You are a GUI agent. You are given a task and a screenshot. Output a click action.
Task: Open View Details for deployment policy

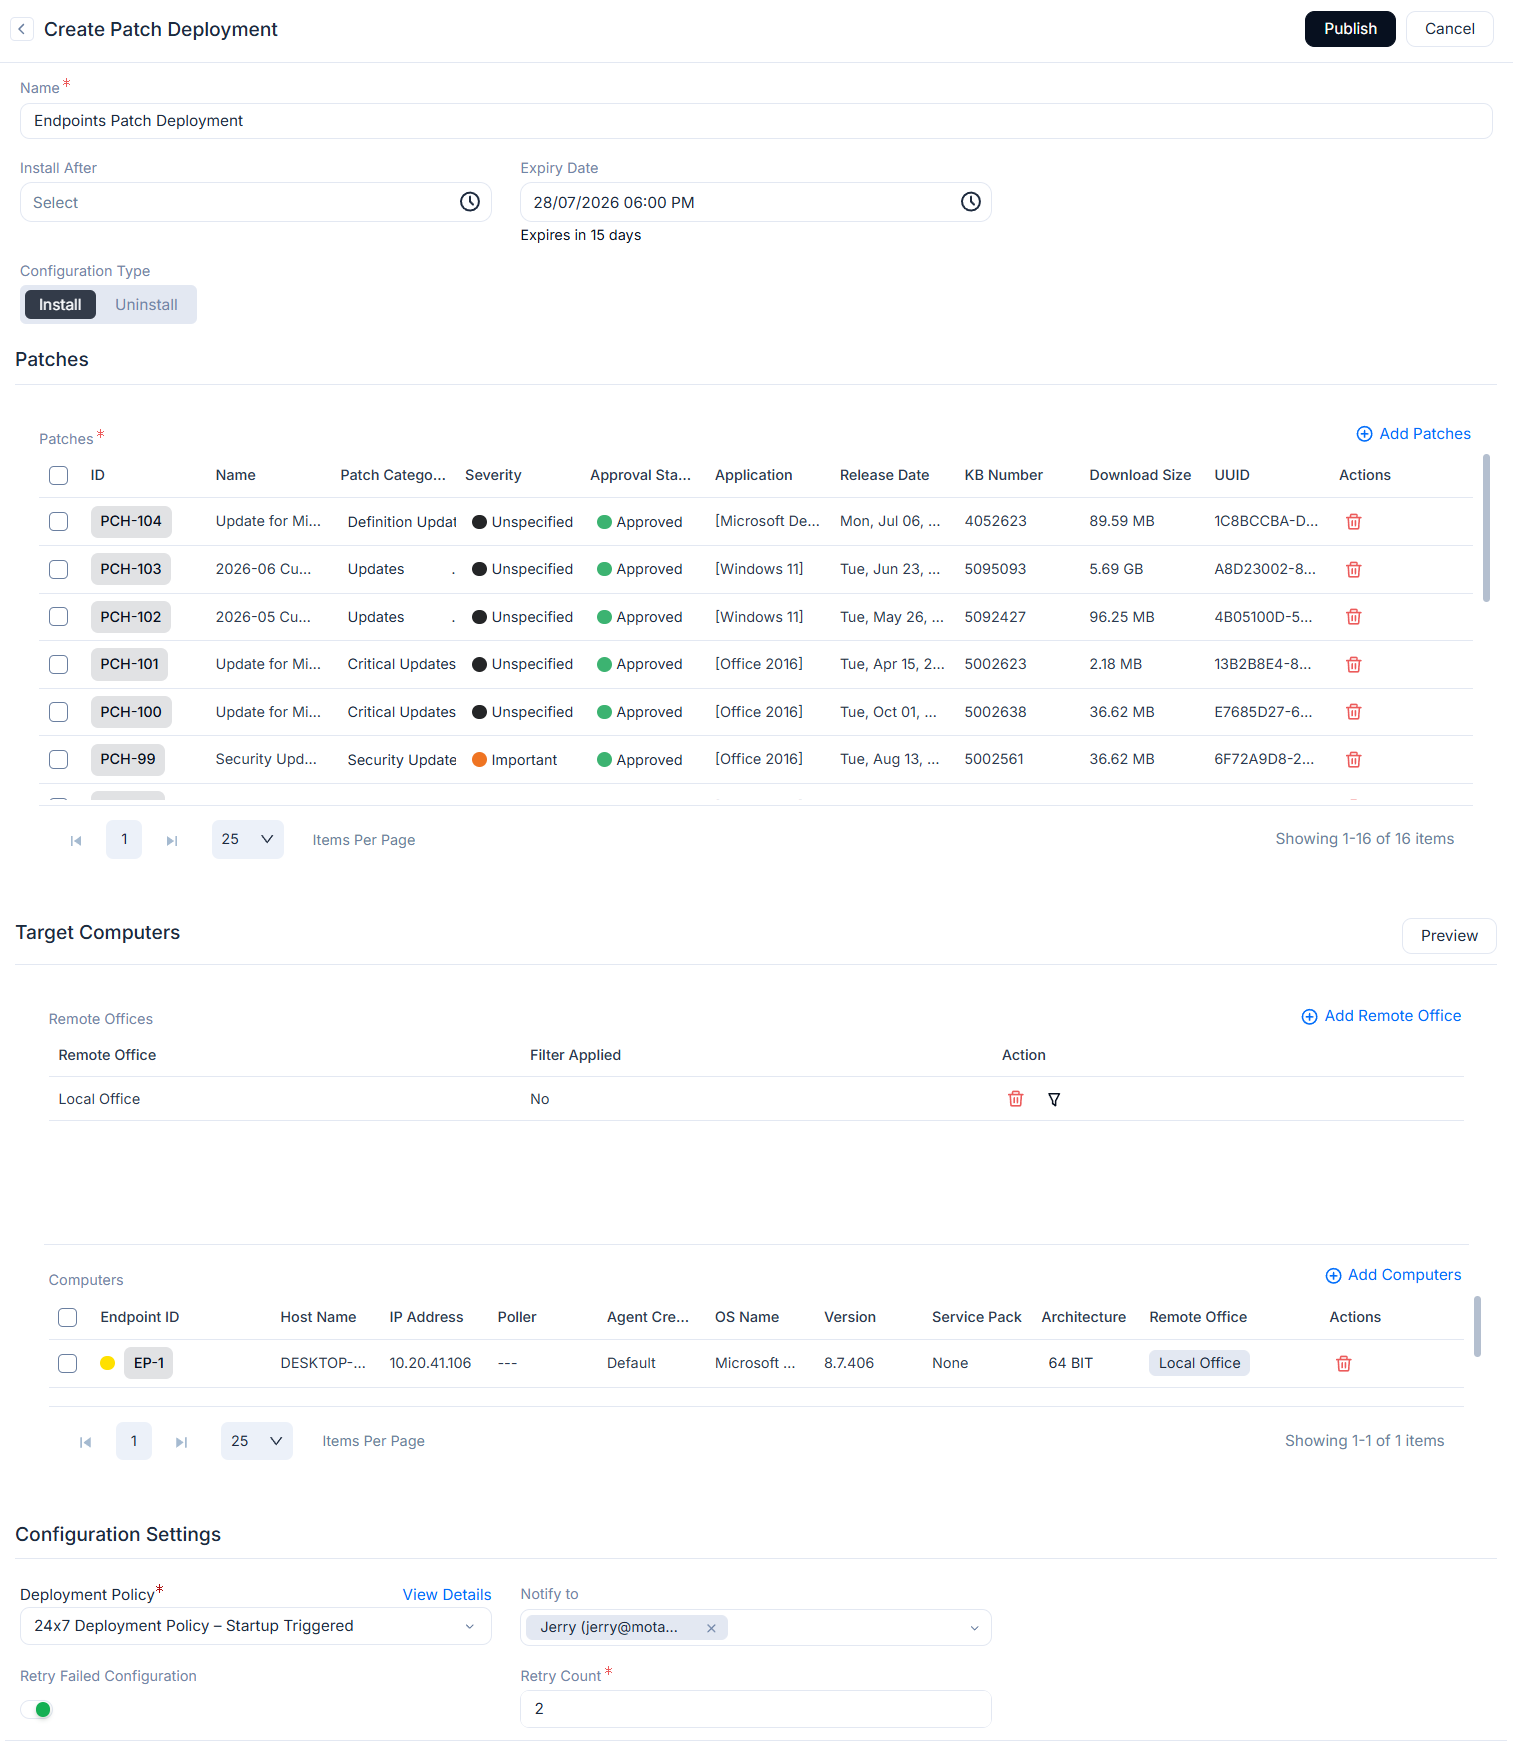[x=447, y=1595]
